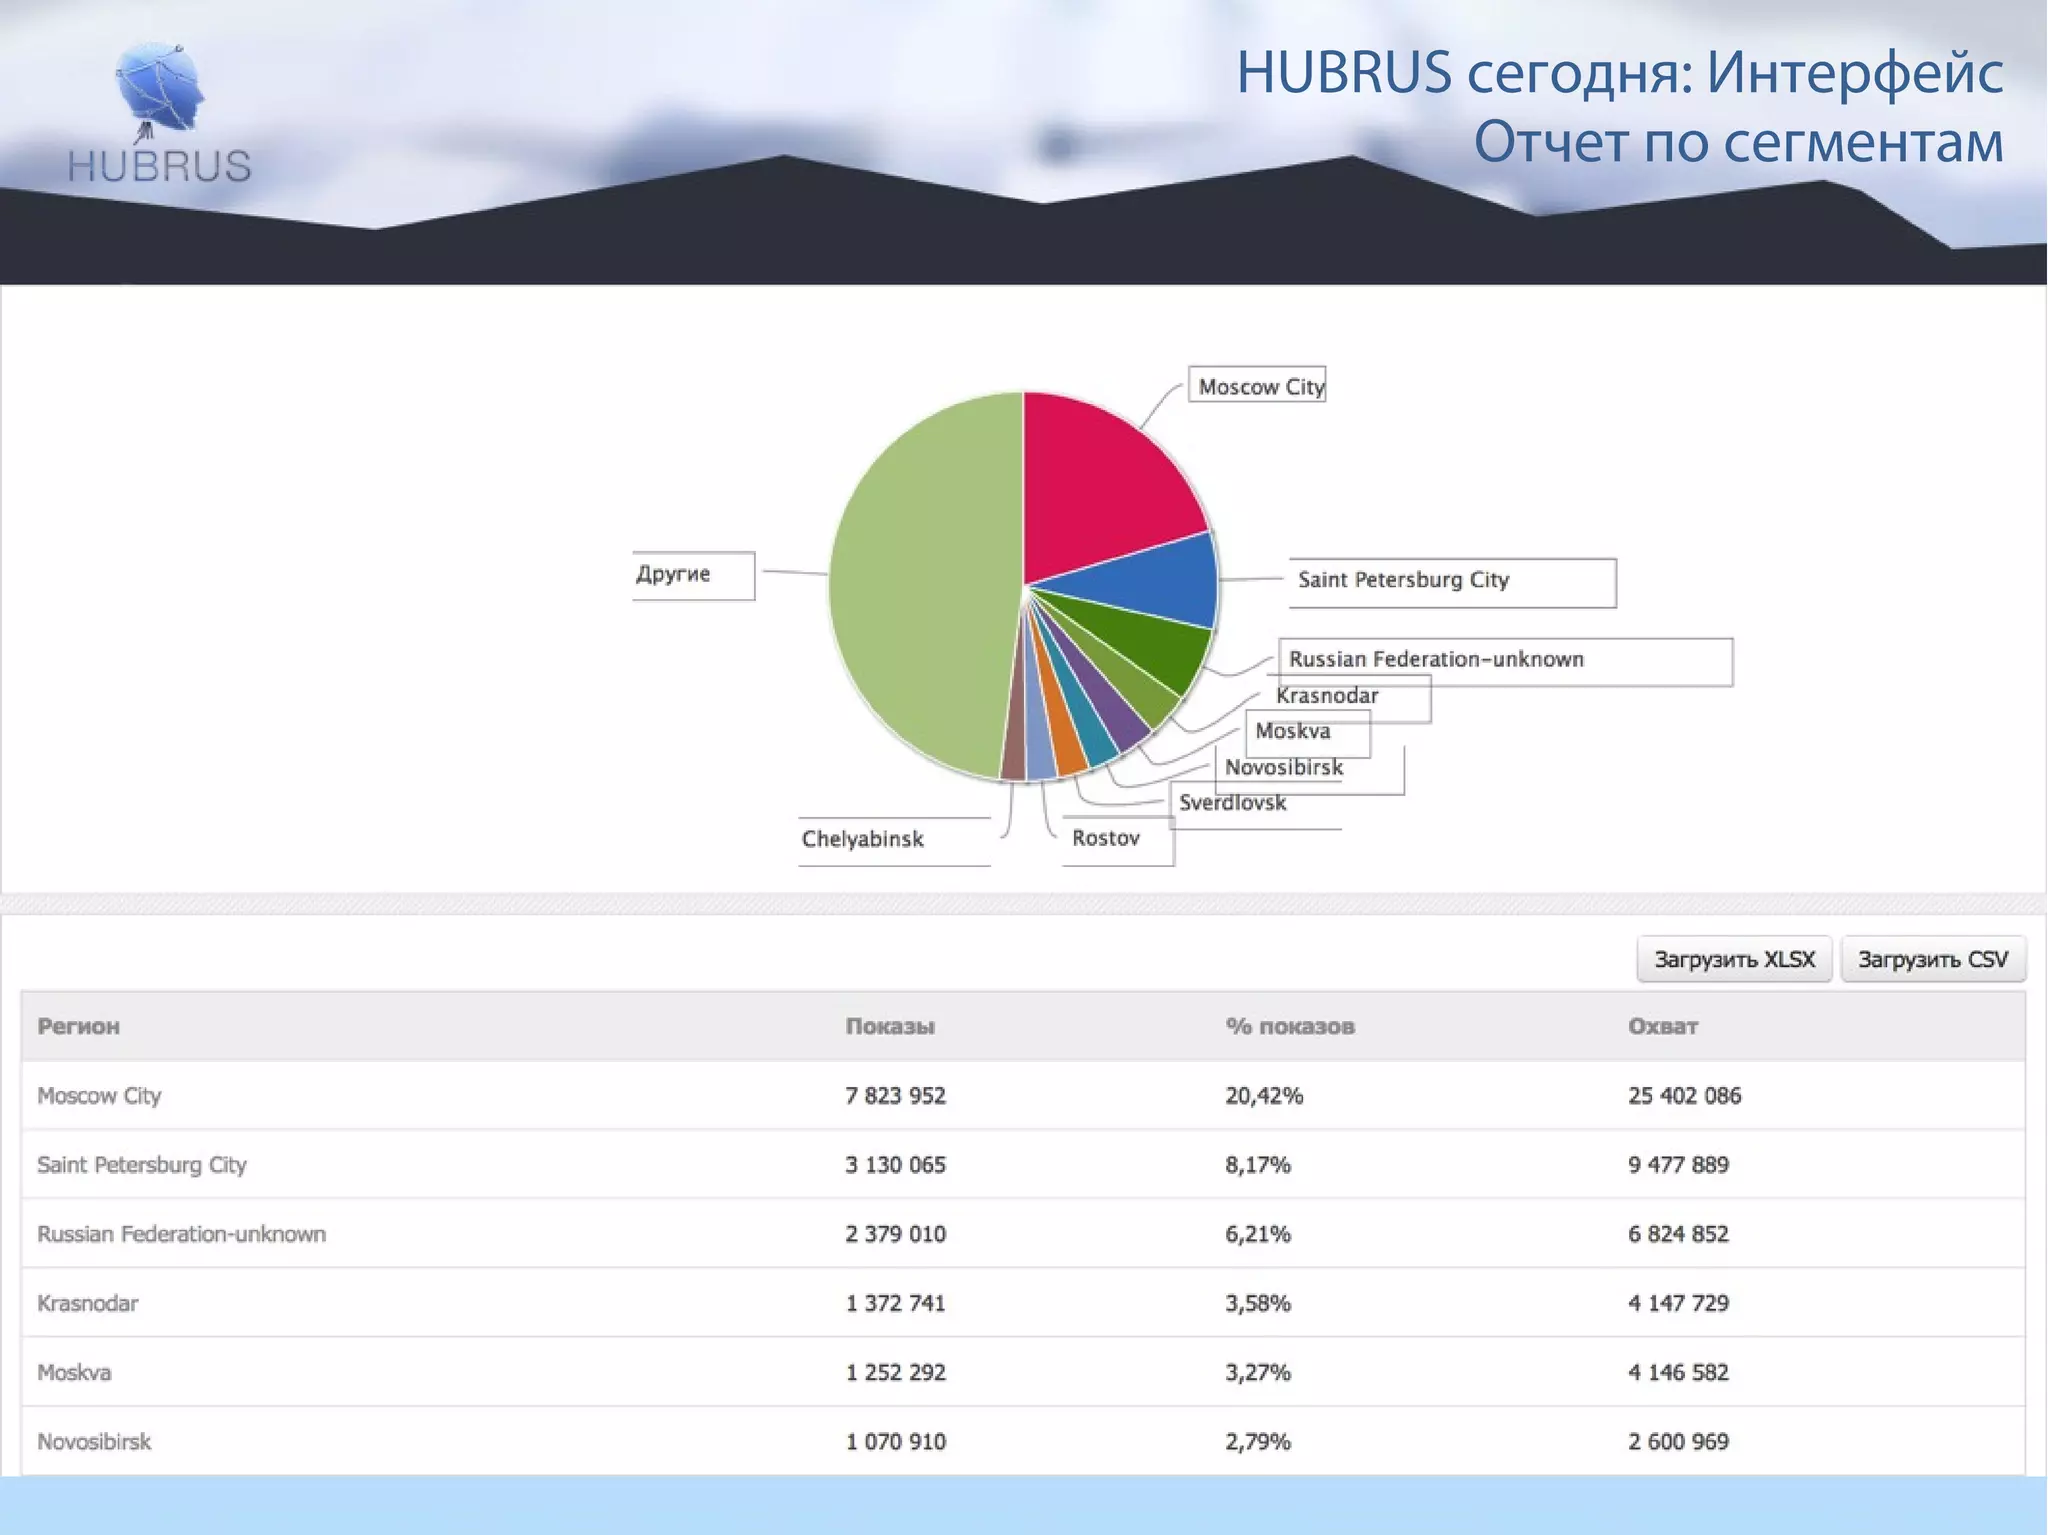Click the HUBRUS logo
Viewport: 2048px width, 1535px height.
click(160, 113)
